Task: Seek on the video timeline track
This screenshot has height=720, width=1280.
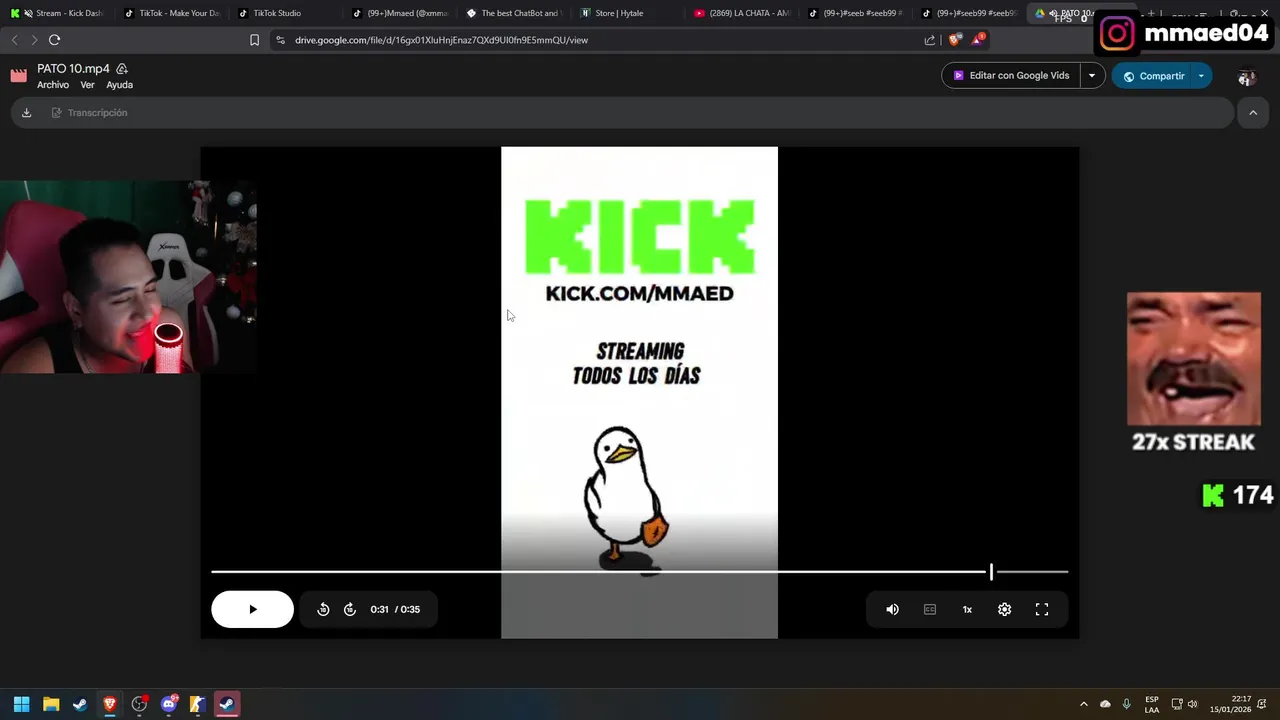Action: pyautogui.click(x=639, y=572)
